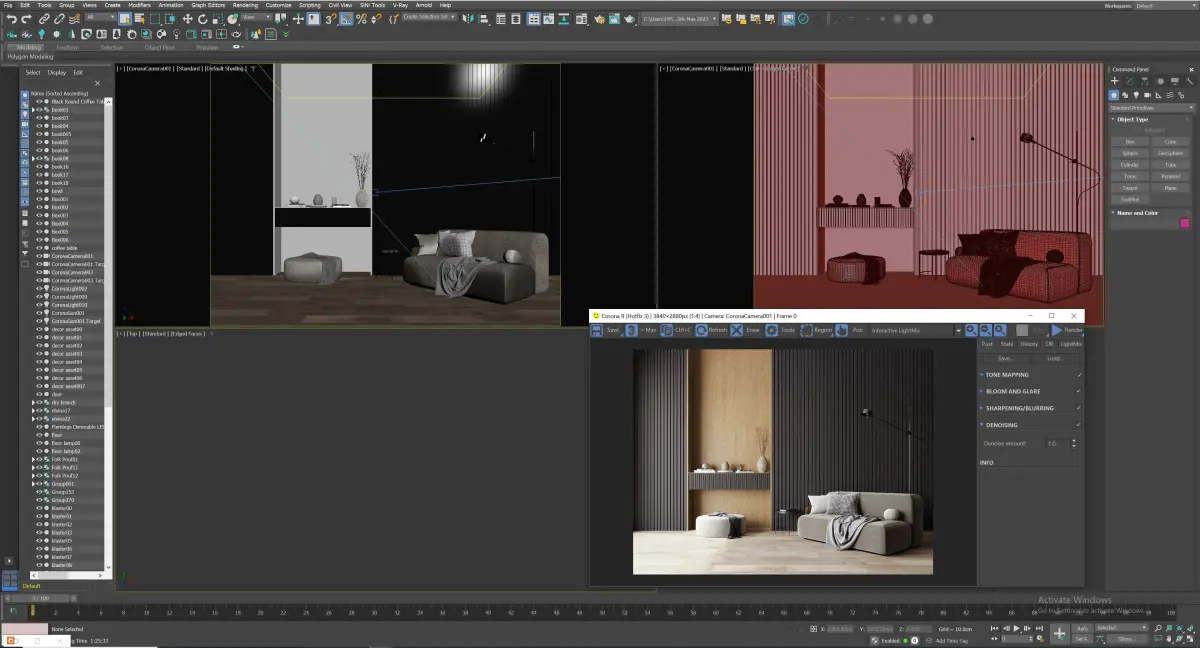This screenshot has width=1200, height=648.
Task: Open the Standard Primitives dropdown
Action: click(1152, 108)
